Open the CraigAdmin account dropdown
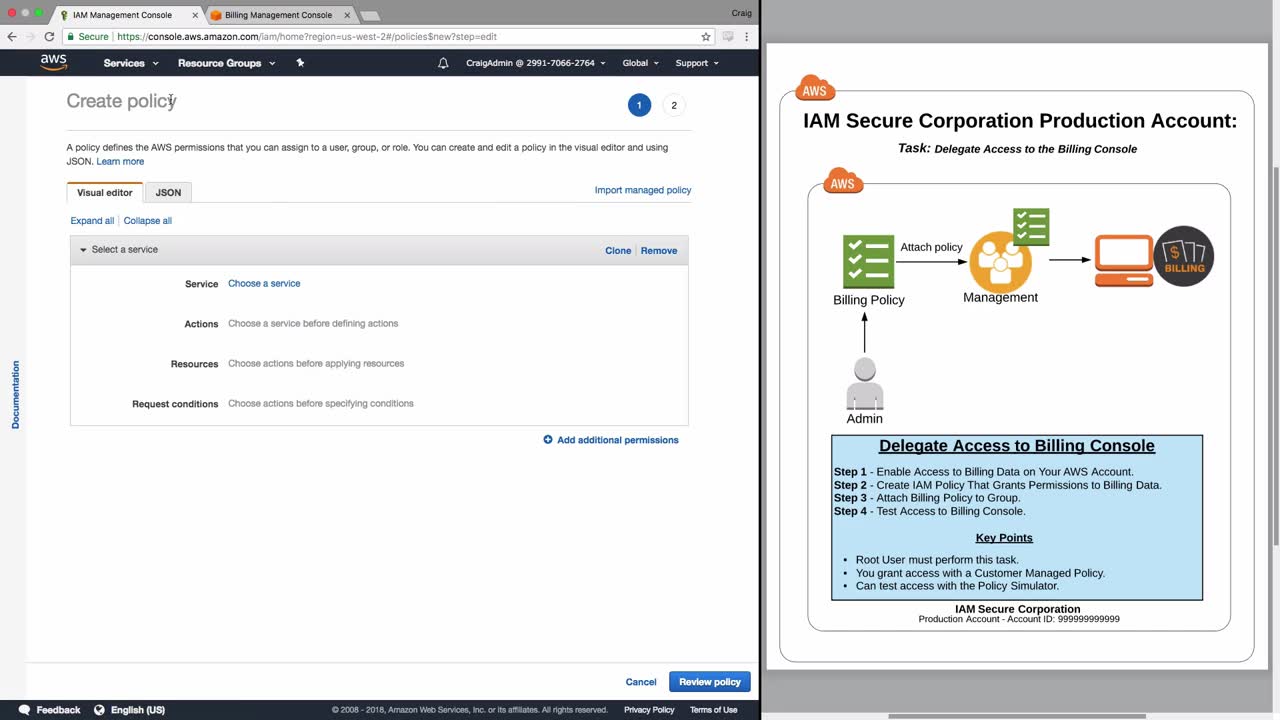This screenshot has height=720, width=1280. [535, 63]
